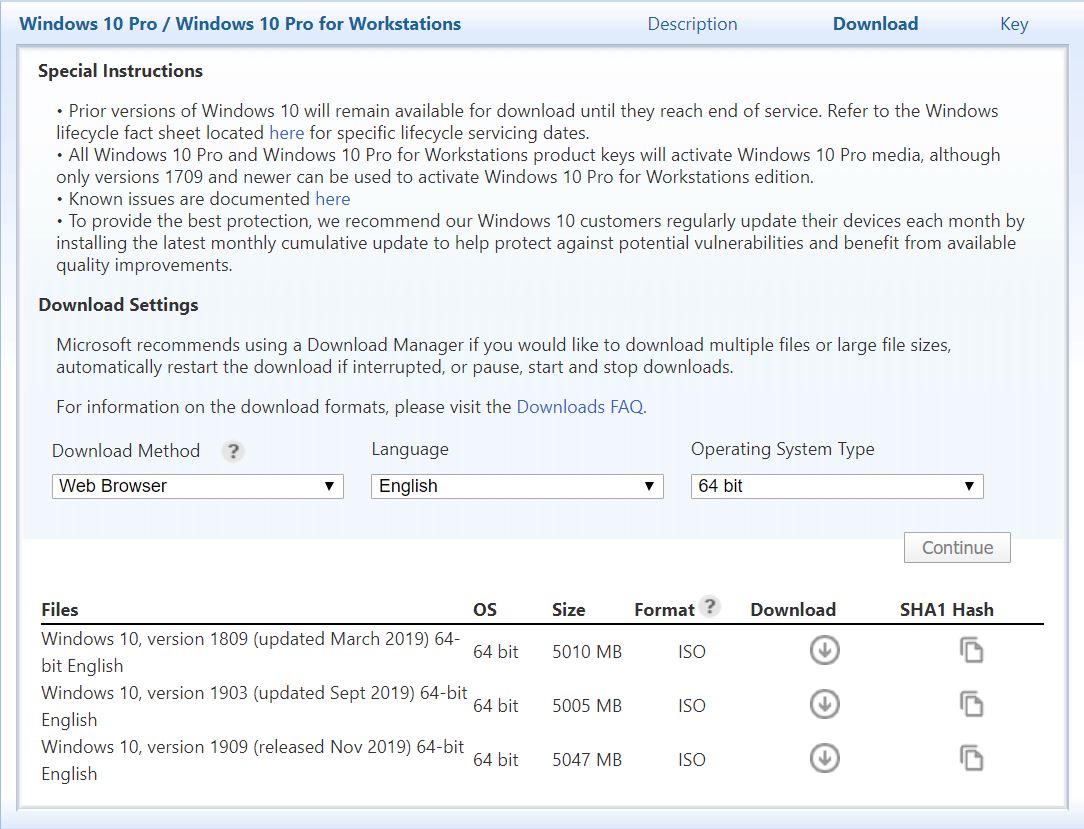The width and height of the screenshot is (1084, 829).
Task: Click the ISO format cell for version 1903
Action: tap(691, 706)
